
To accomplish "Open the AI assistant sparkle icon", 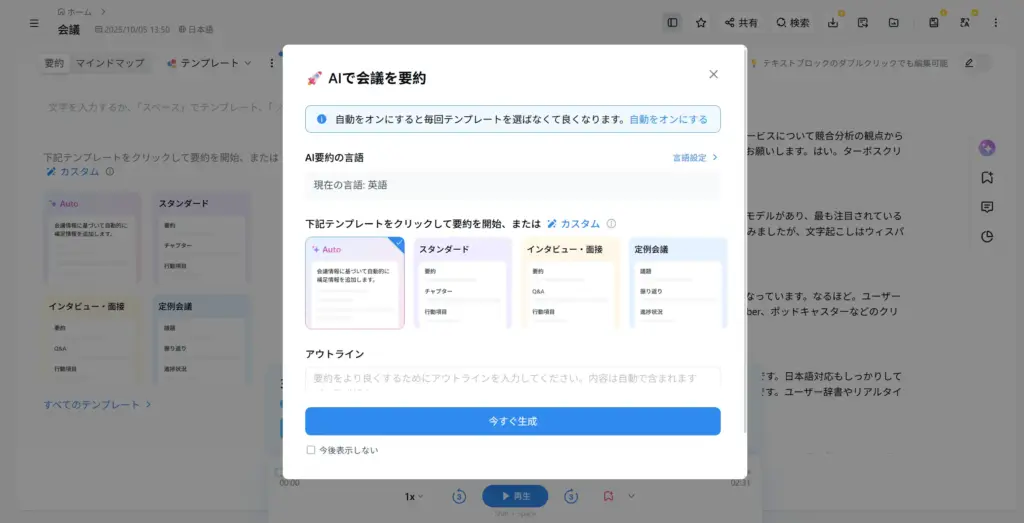I will (x=987, y=148).
